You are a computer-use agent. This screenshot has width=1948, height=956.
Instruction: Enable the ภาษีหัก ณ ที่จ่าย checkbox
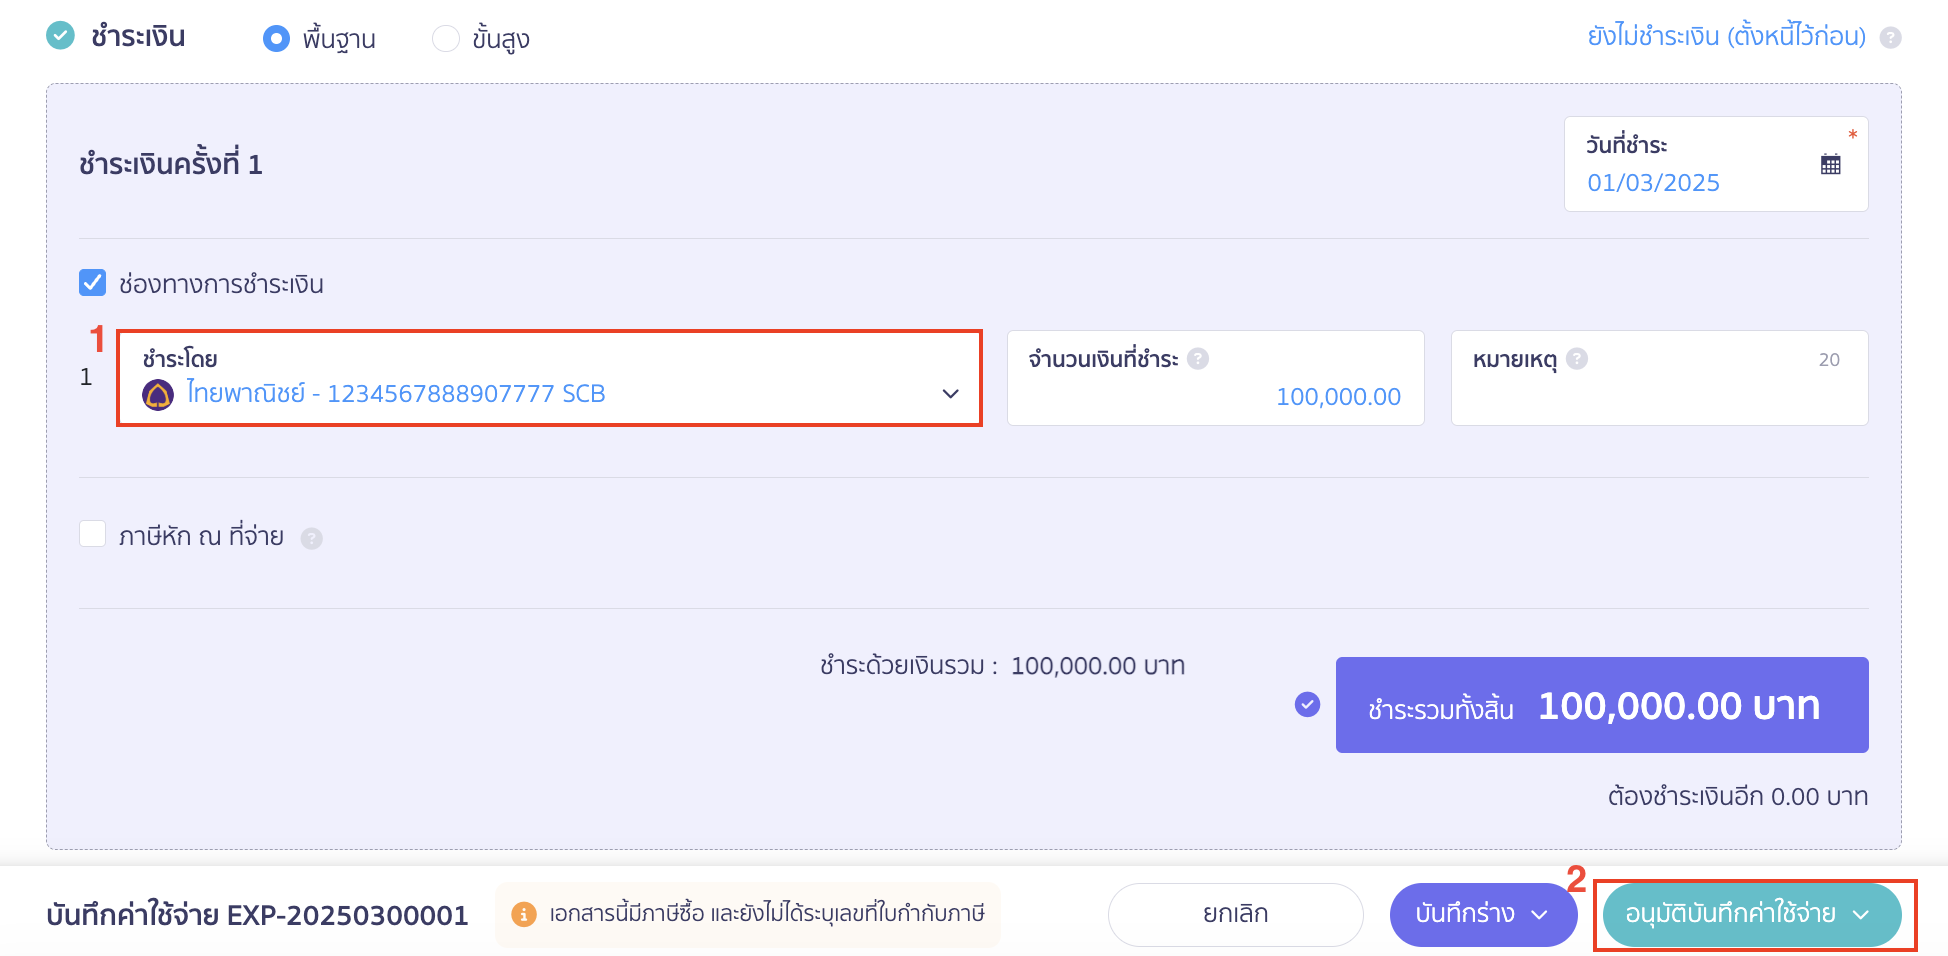pyautogui.click(x=92, y=534)
